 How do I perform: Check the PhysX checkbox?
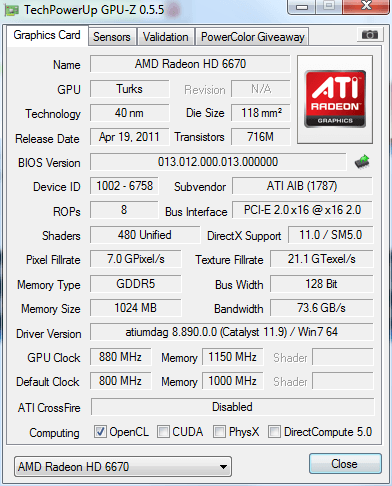[219, 431]
